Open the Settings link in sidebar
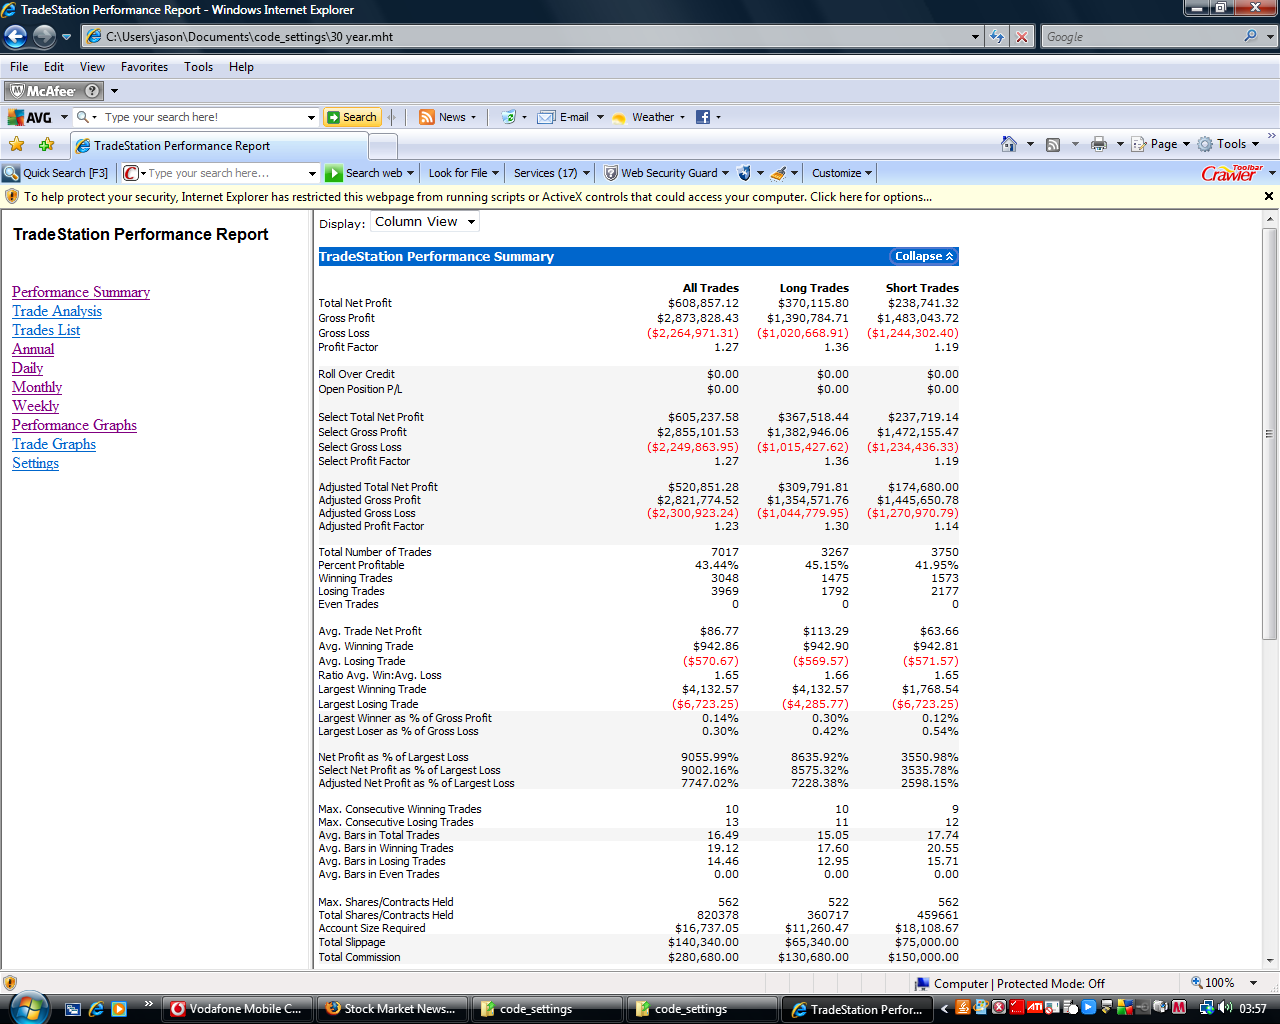The width and height of the screenshot is (1280, 1024). (x=35, y=463)
